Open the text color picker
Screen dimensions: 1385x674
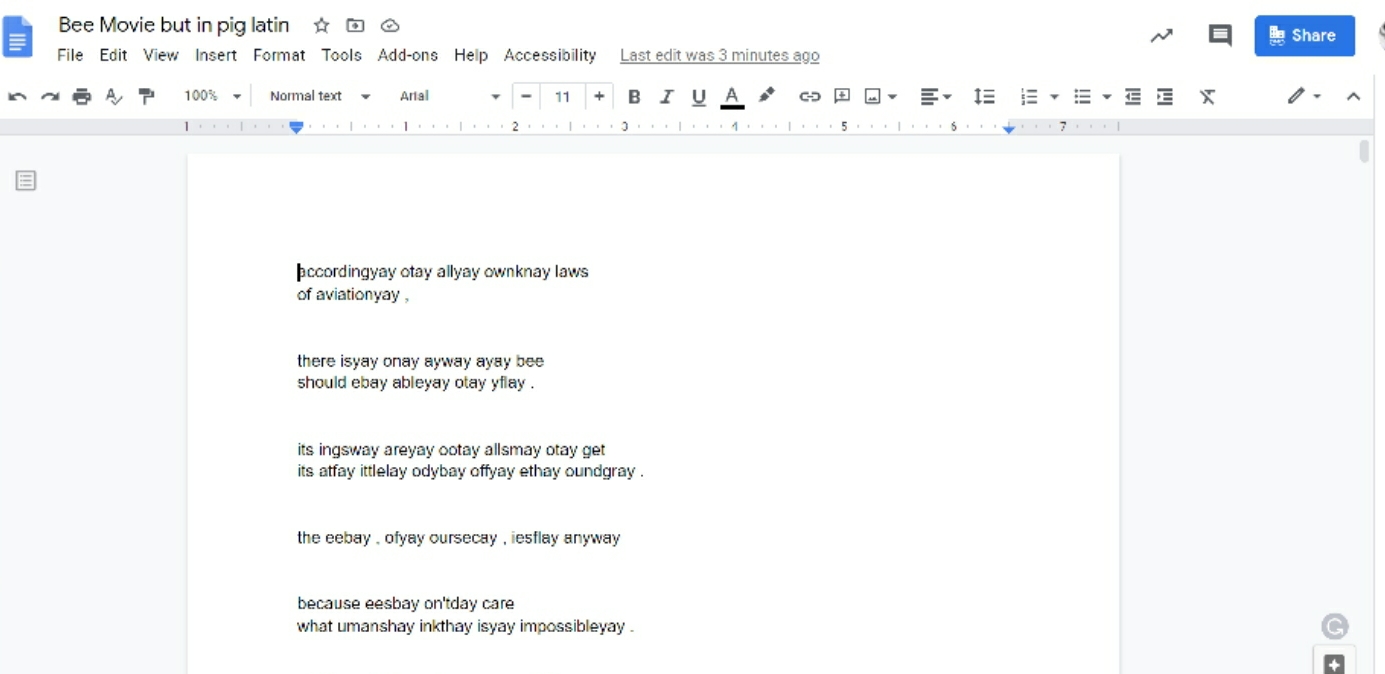[x=732, y=96]
